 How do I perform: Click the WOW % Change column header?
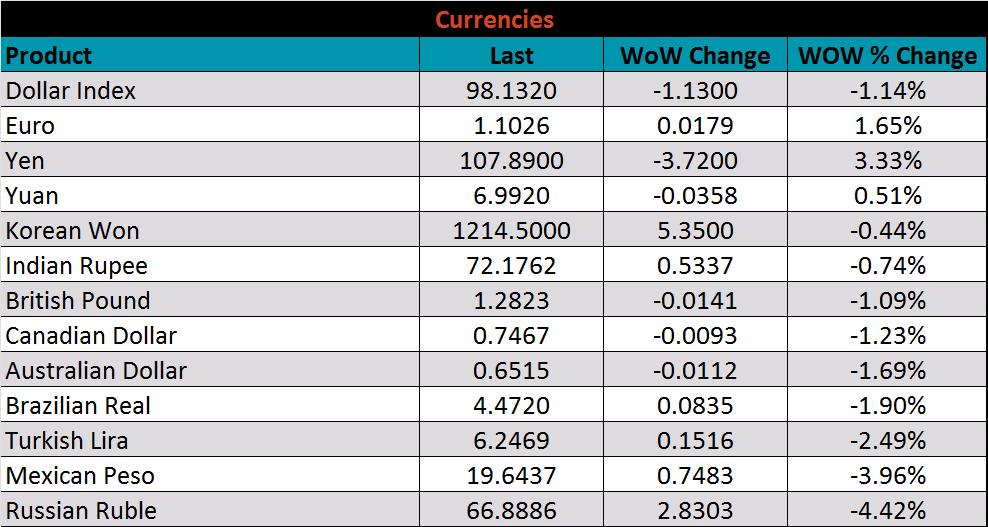[887, 56]
